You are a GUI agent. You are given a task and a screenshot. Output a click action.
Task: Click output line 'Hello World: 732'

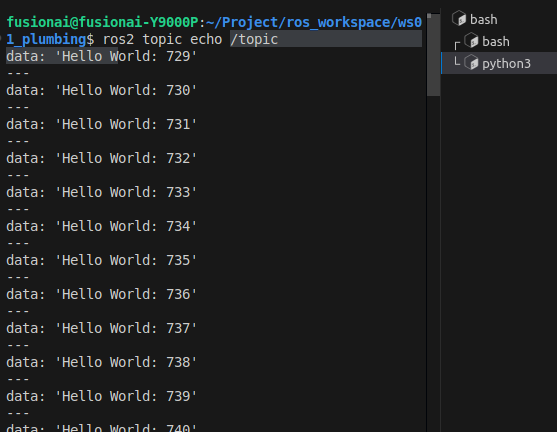coord(101,158)
